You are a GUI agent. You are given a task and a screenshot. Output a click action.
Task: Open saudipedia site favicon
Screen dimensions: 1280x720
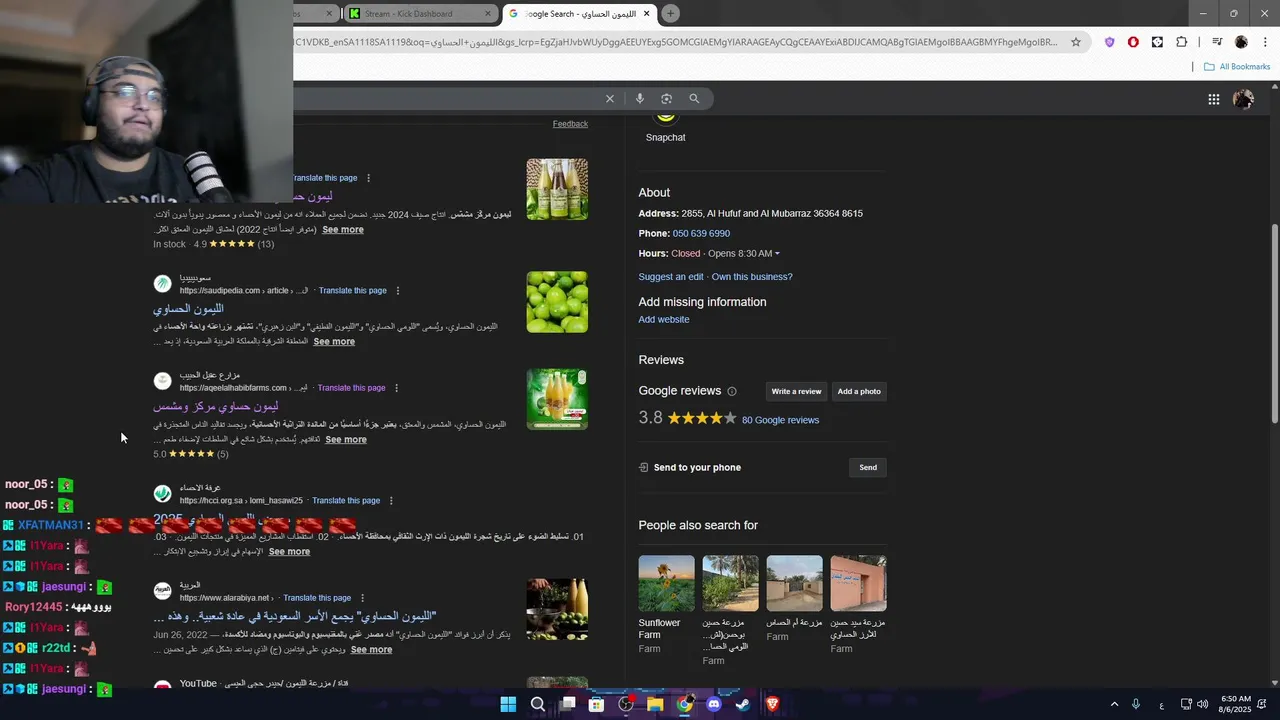[162, 284]
